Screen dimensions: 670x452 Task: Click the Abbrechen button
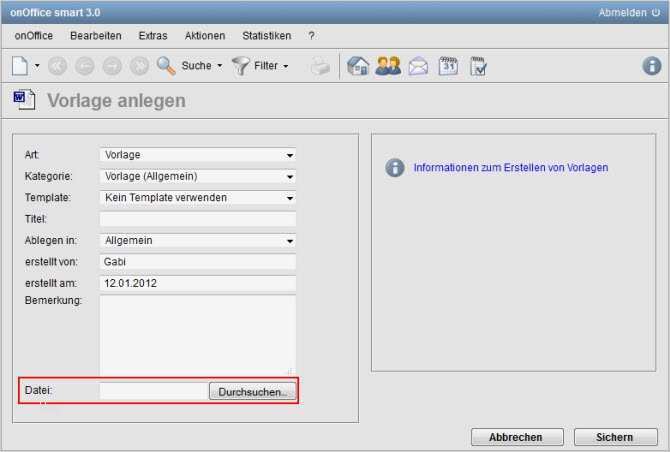[517, 437]
